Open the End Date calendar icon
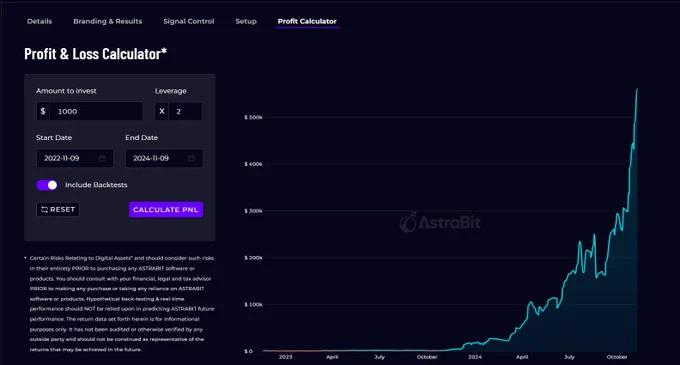680x365 pixels. pyautogui.click(x=191, y=158)
